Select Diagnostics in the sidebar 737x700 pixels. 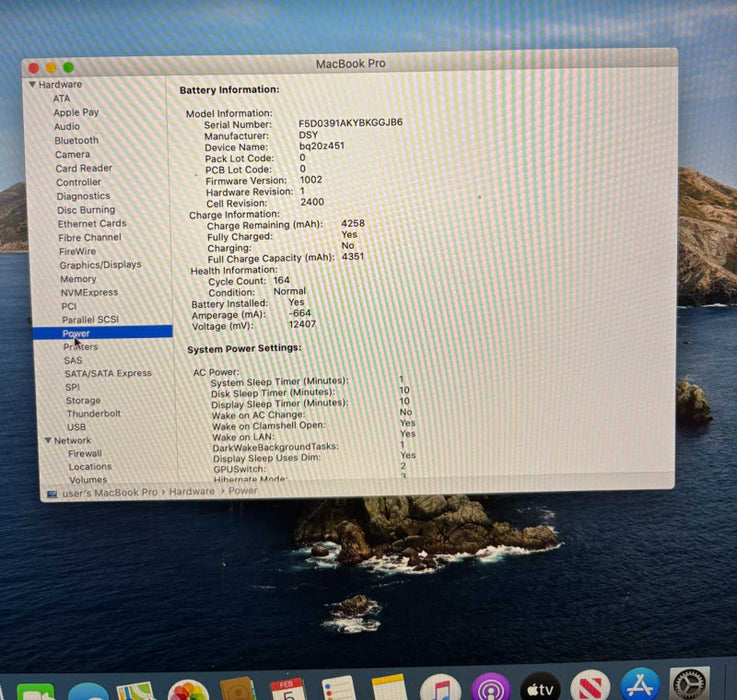click(83, 196)
